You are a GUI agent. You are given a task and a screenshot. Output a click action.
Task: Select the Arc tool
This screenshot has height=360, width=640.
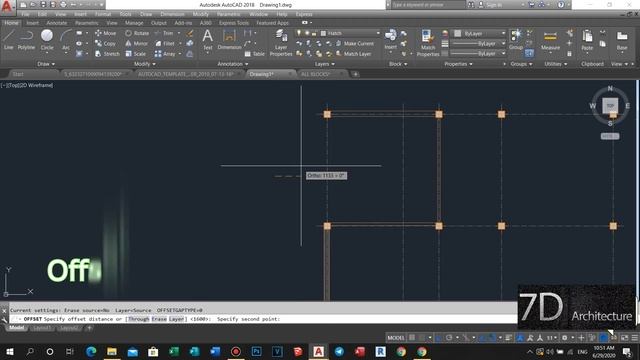coord(66,40)
